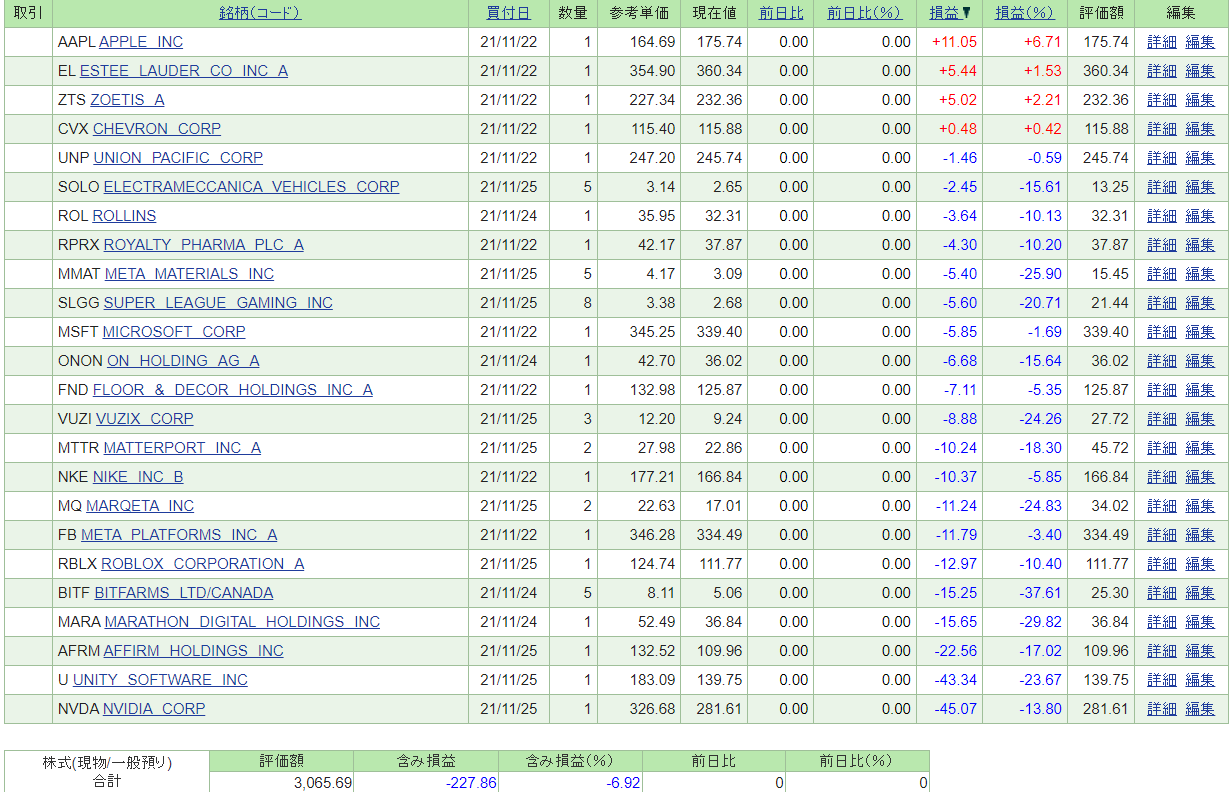Open ROYALTY_PHARMA_PLC_A stock link
Image resolution: width=1229 pixels, height=792 pixels.
tap(204, 245)
